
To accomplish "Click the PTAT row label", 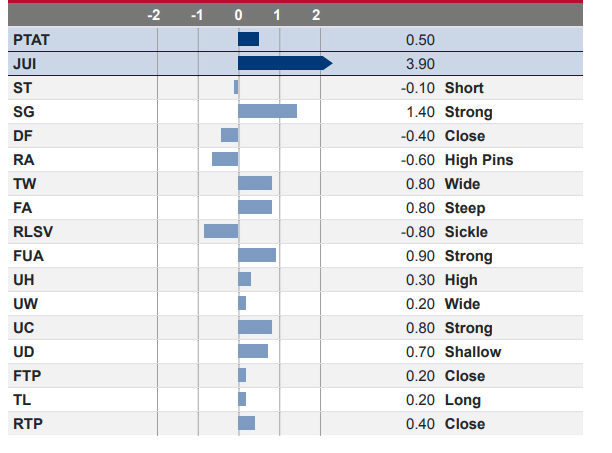I will tap(32, 39).
